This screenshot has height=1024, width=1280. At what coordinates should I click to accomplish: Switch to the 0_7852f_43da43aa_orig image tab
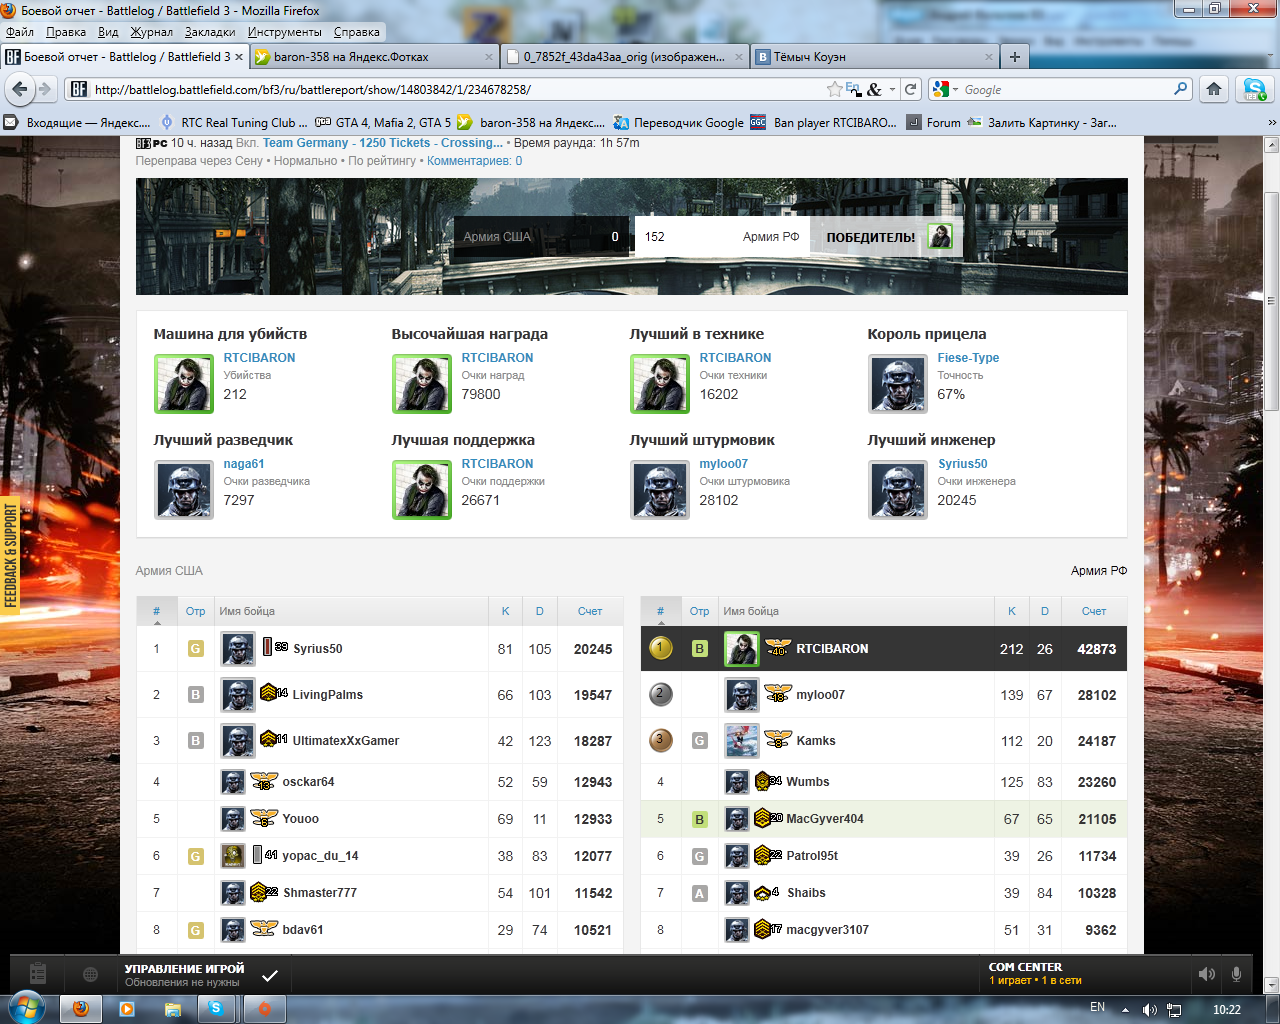click(x=625, y=57)
